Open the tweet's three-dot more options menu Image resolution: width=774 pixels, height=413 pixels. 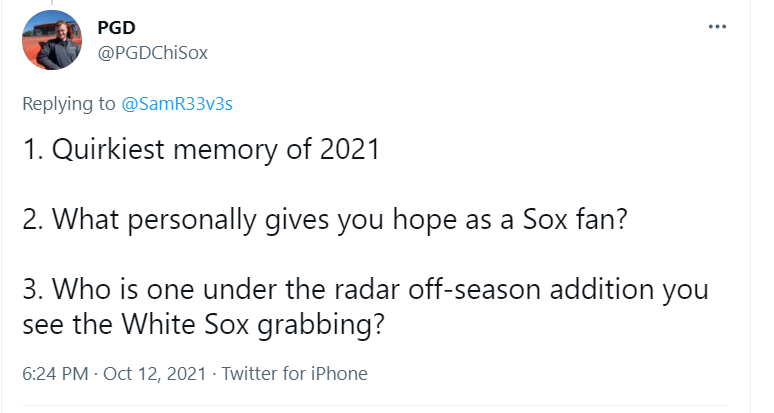(x=717, y=27)
